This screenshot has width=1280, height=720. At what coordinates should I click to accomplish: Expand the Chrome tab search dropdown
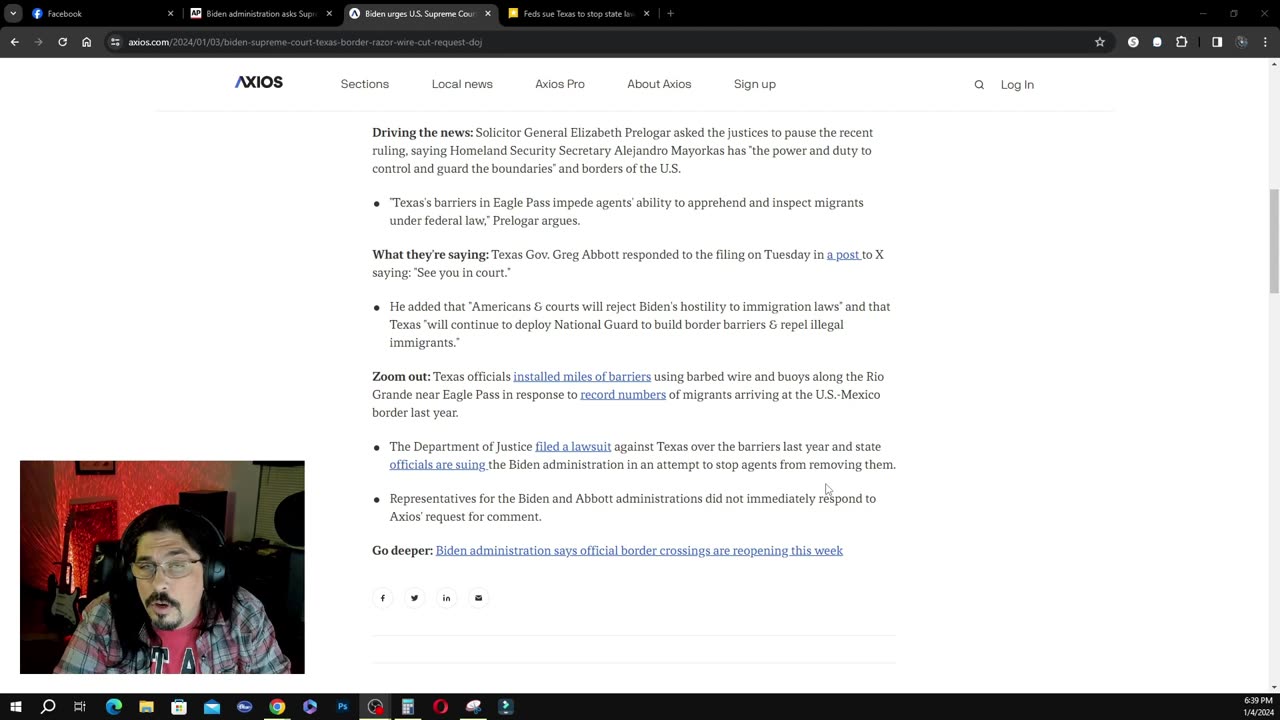[x=13, y=14]
